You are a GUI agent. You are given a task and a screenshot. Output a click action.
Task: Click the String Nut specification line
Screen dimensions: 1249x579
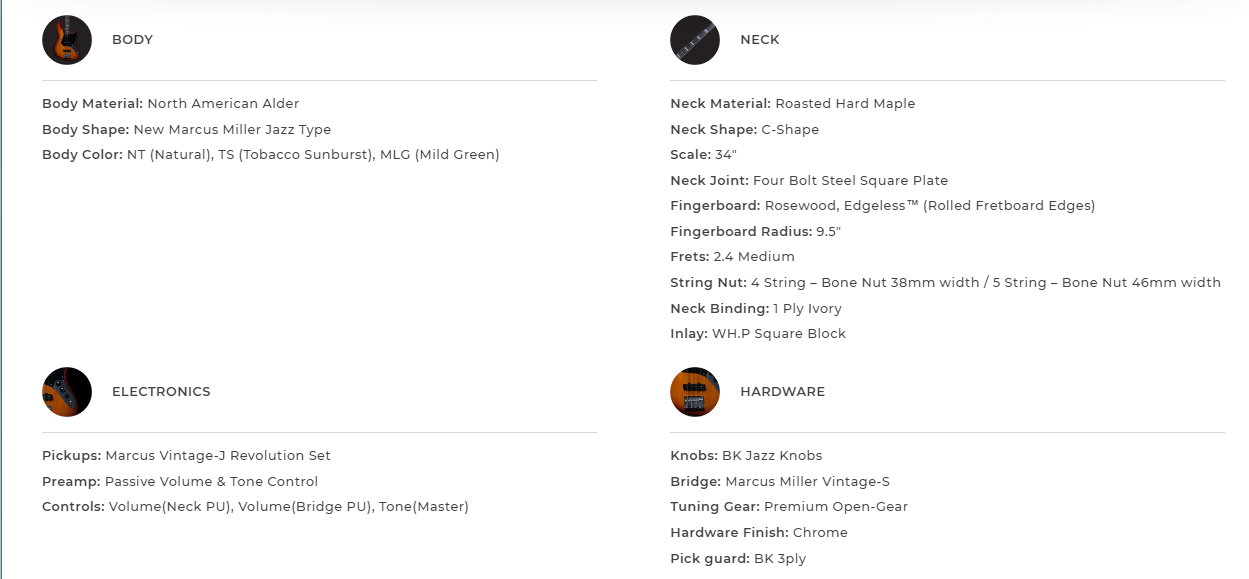[x=945, y=283]
